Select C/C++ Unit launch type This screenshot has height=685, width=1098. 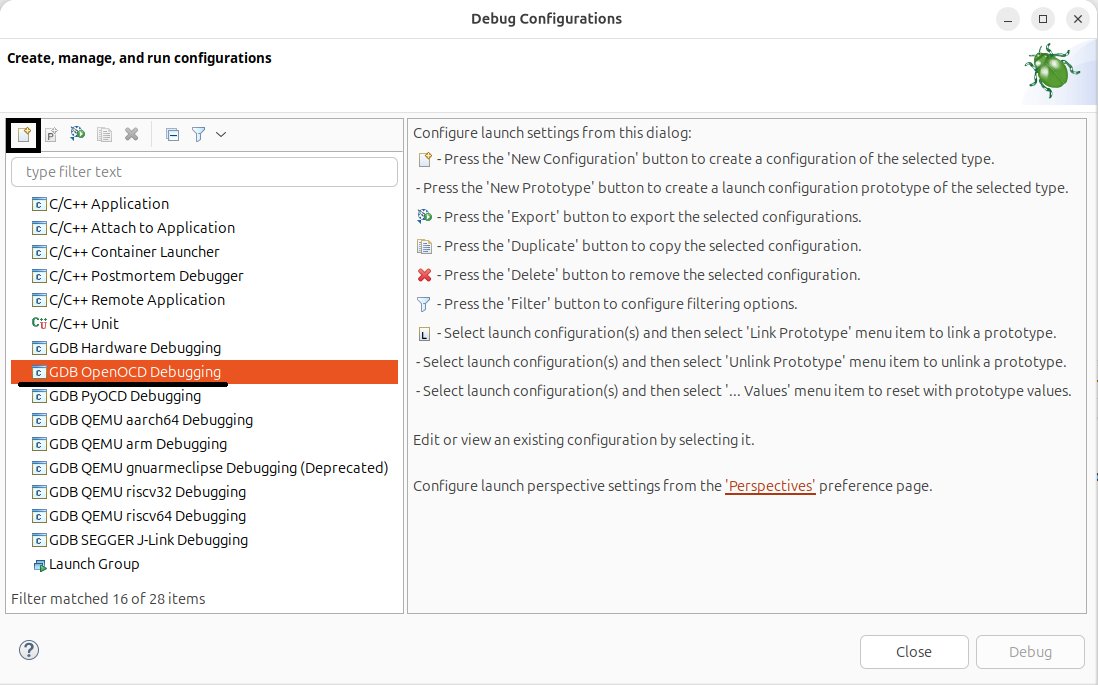pyautogui.click(x=83, y=324)
